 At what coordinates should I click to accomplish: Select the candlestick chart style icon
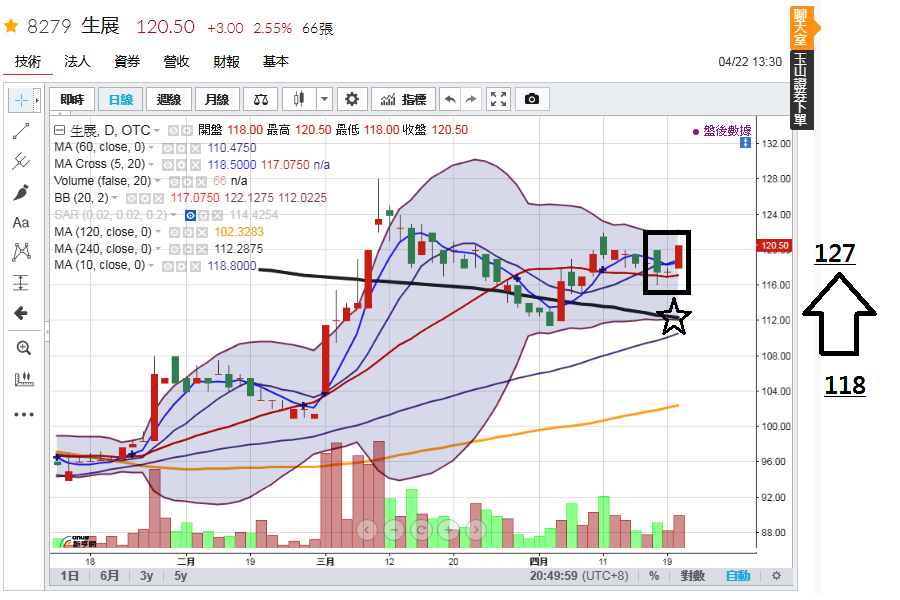pos(298,99)
